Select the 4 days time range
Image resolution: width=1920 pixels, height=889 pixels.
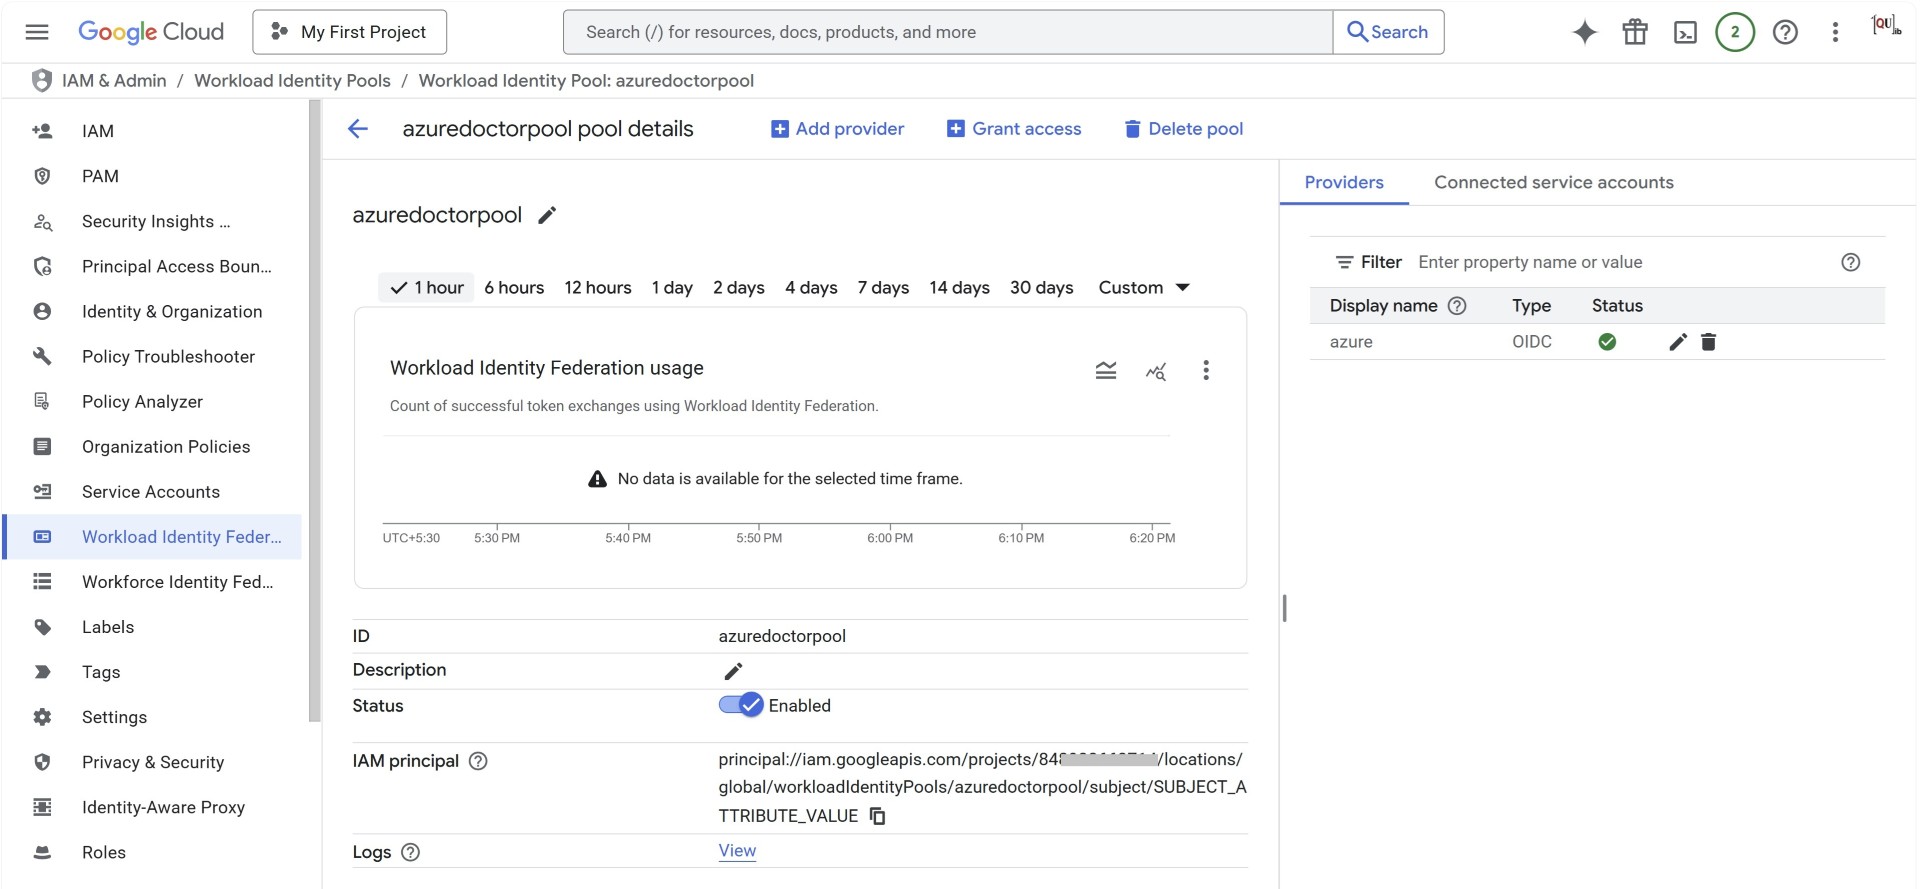(x=811, y=288)
